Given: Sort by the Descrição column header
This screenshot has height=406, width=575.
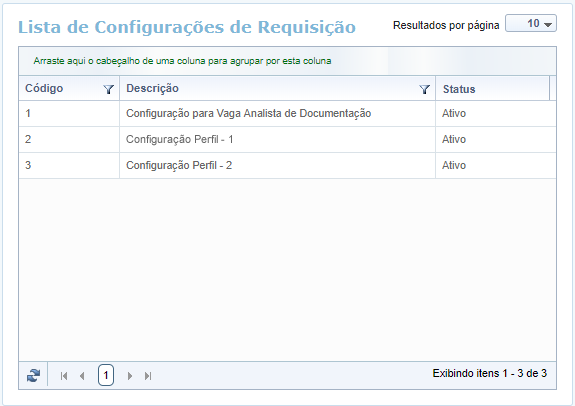Looking at the screenshot, I should tap(153, 88).
